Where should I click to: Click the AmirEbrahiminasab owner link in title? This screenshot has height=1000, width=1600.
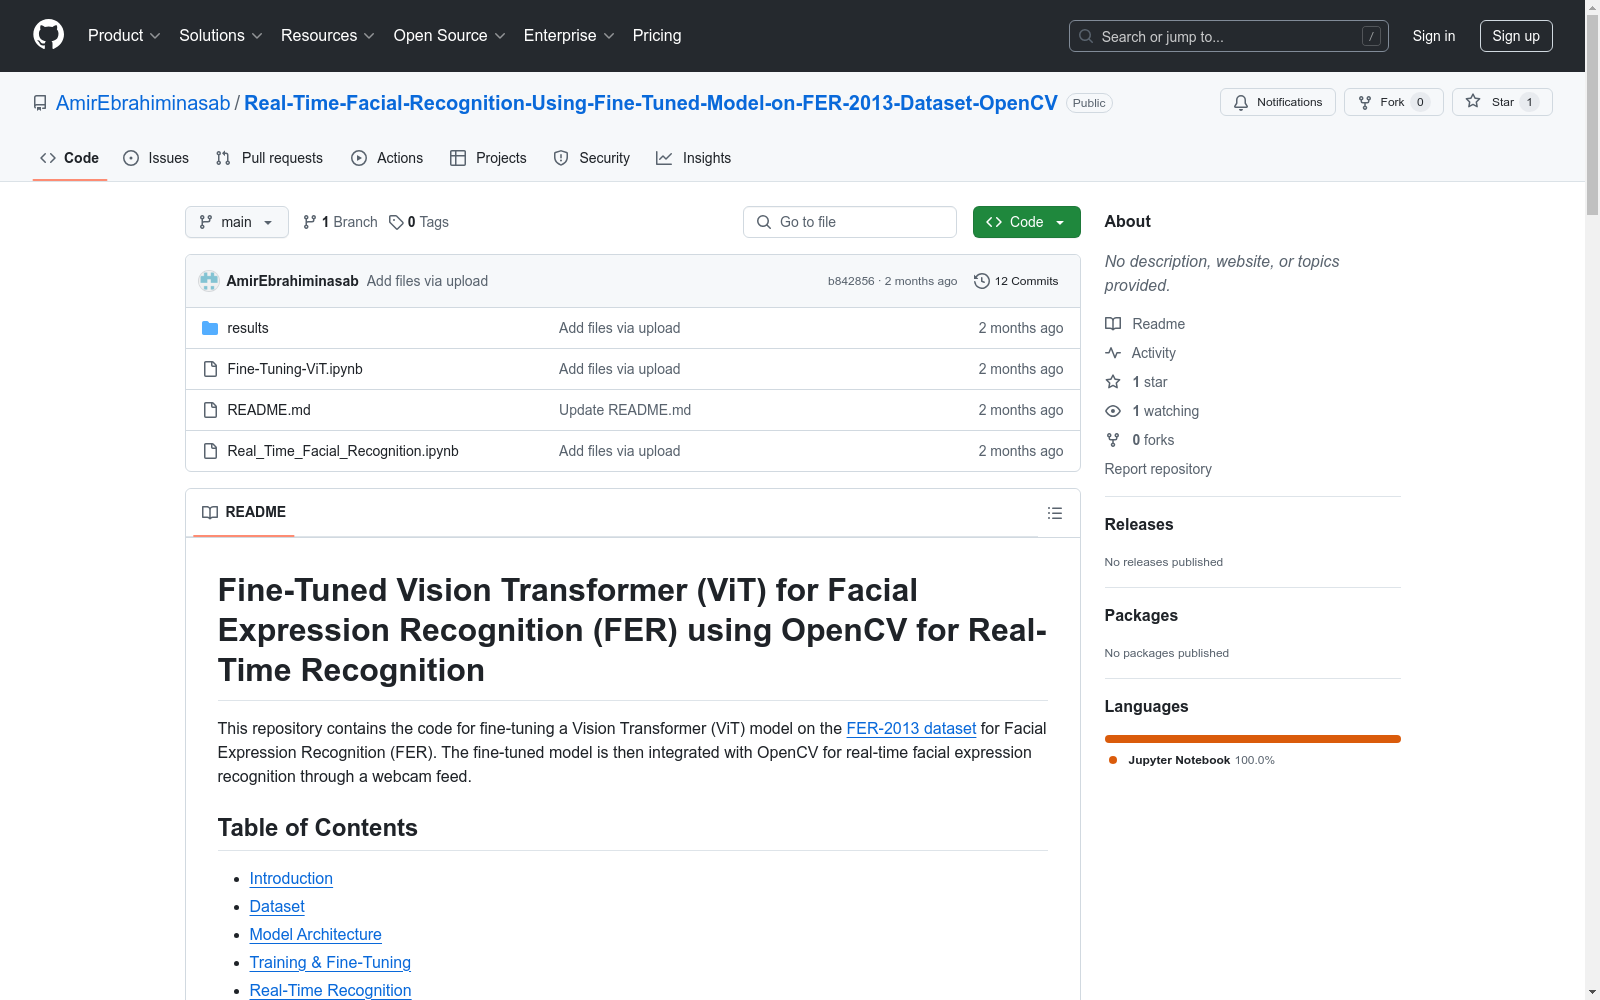143,103
